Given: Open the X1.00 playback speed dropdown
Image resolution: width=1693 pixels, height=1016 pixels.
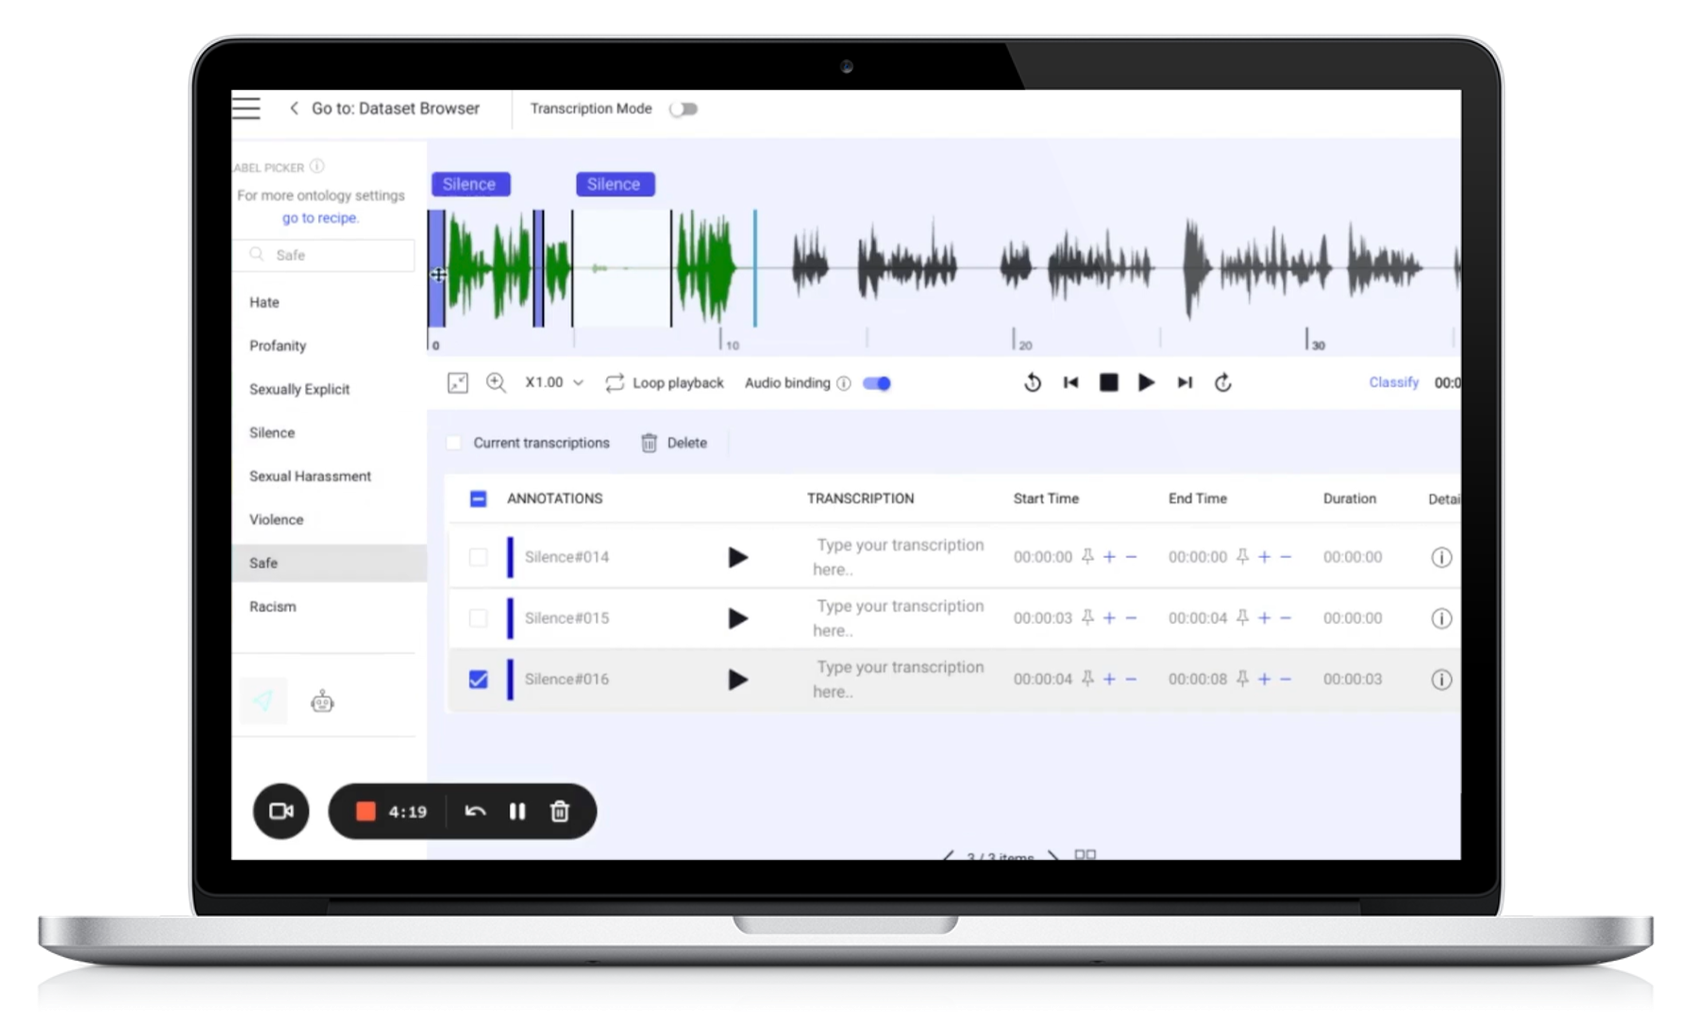Looking at the screenshot, I should [554, 383].
